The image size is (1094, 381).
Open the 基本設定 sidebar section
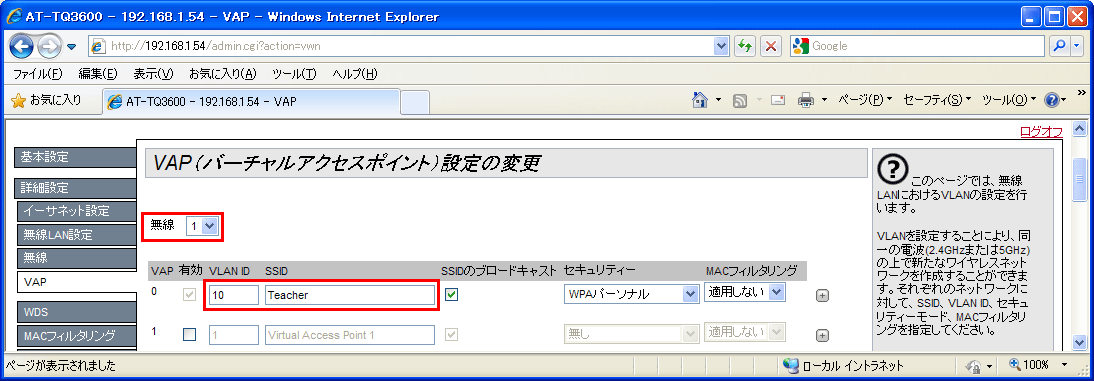[75, 157]
